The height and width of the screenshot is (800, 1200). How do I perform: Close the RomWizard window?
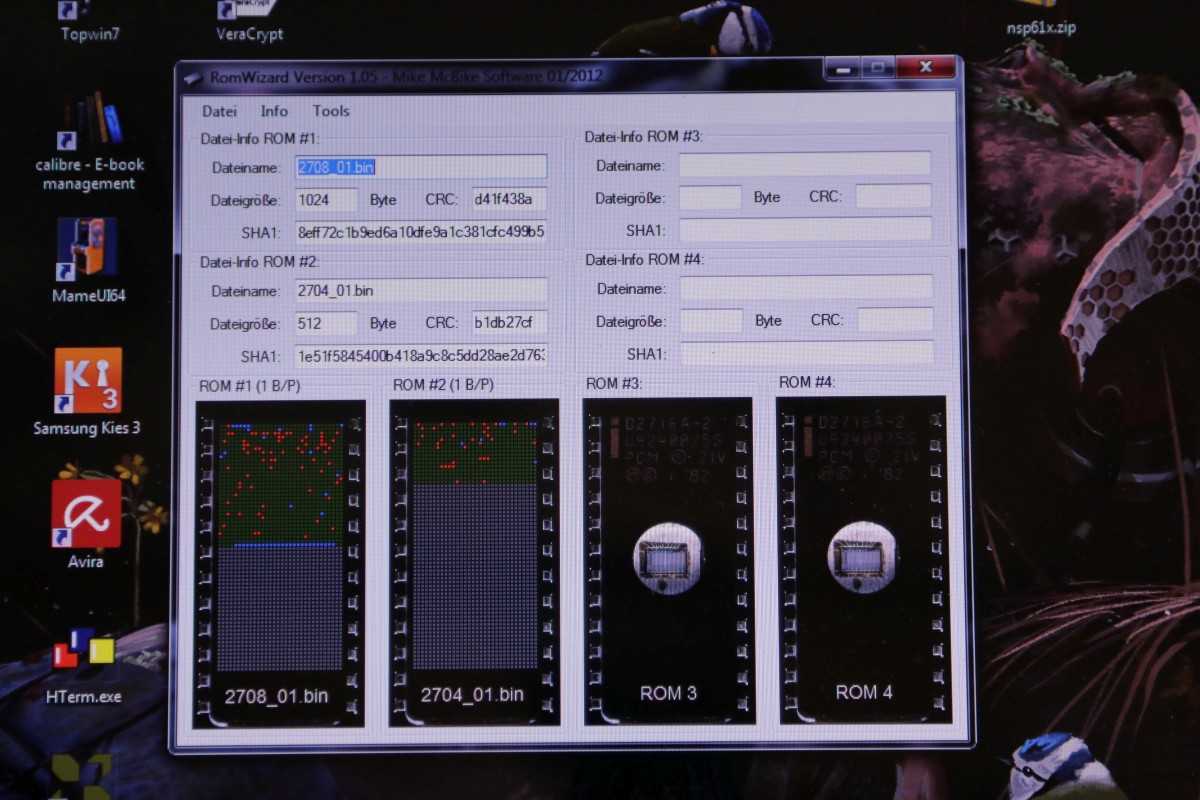(925, 68)
